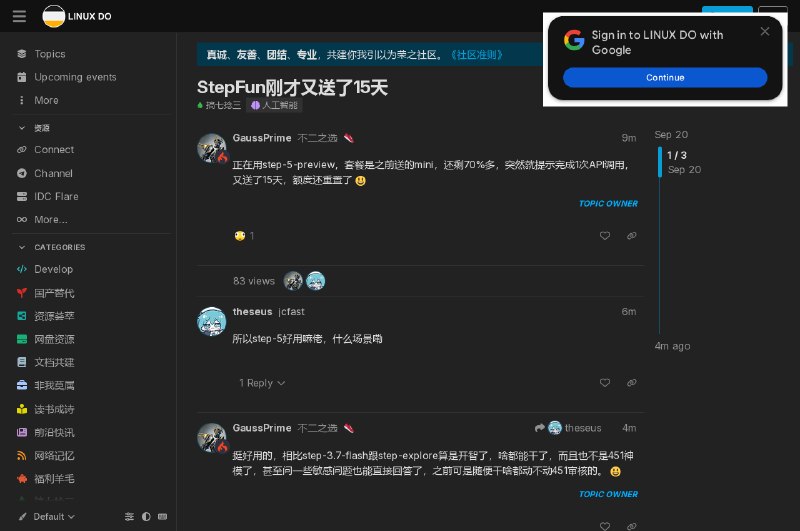Like the first post by GaussPrime

(605, 236)
